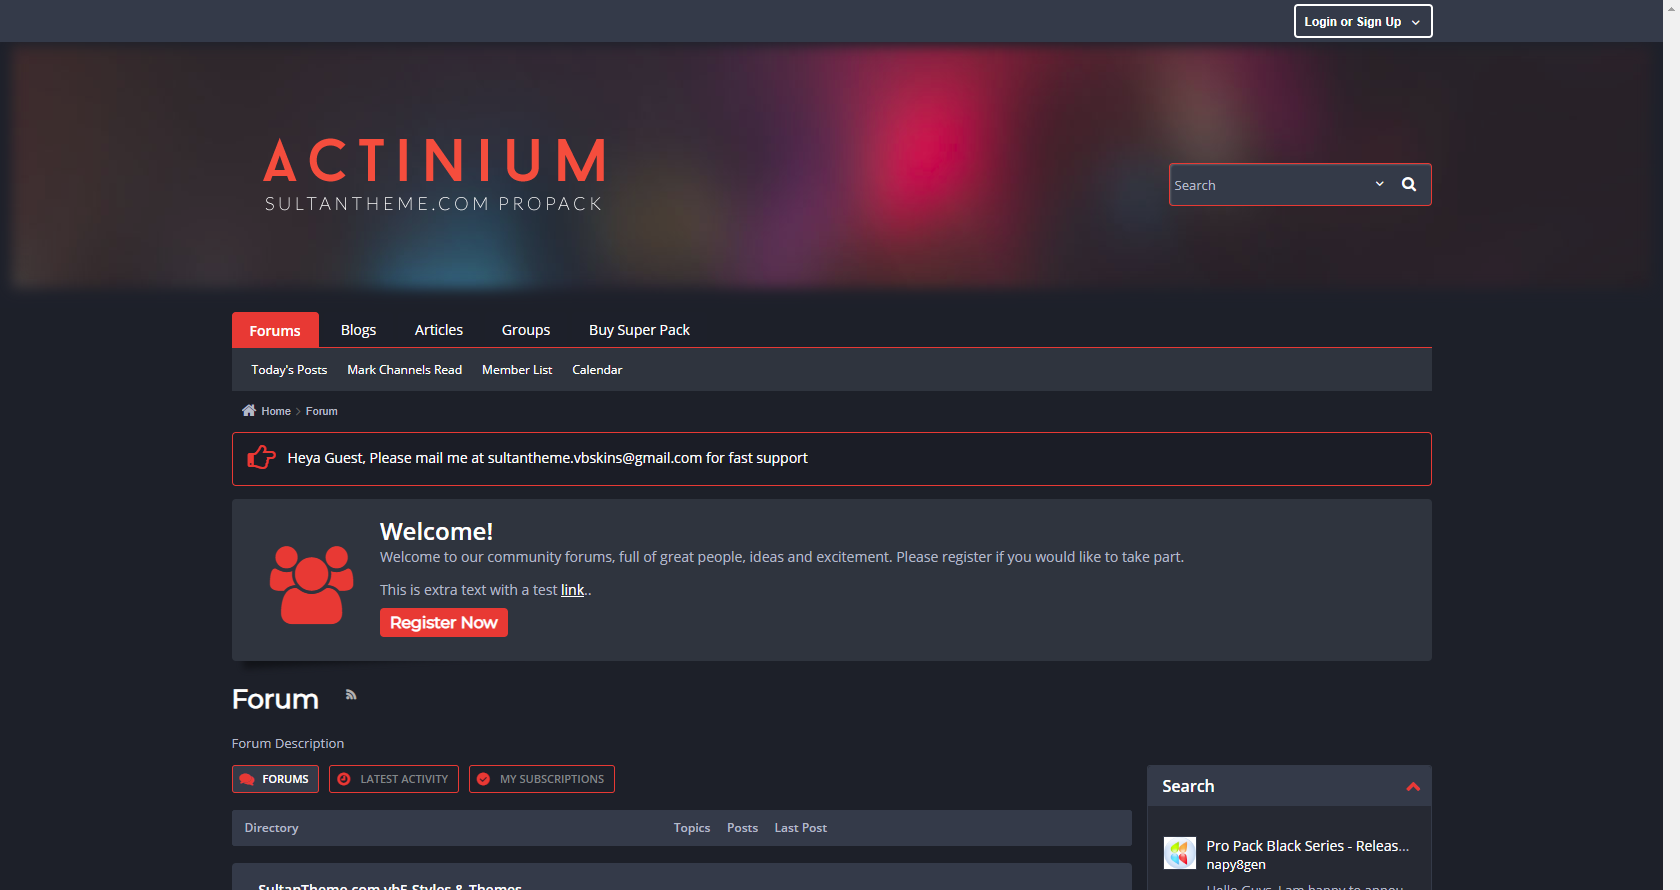The image size is (1680, 890).
Task: Switch to the Latest Activity tab
Action: tap(394, 779)
